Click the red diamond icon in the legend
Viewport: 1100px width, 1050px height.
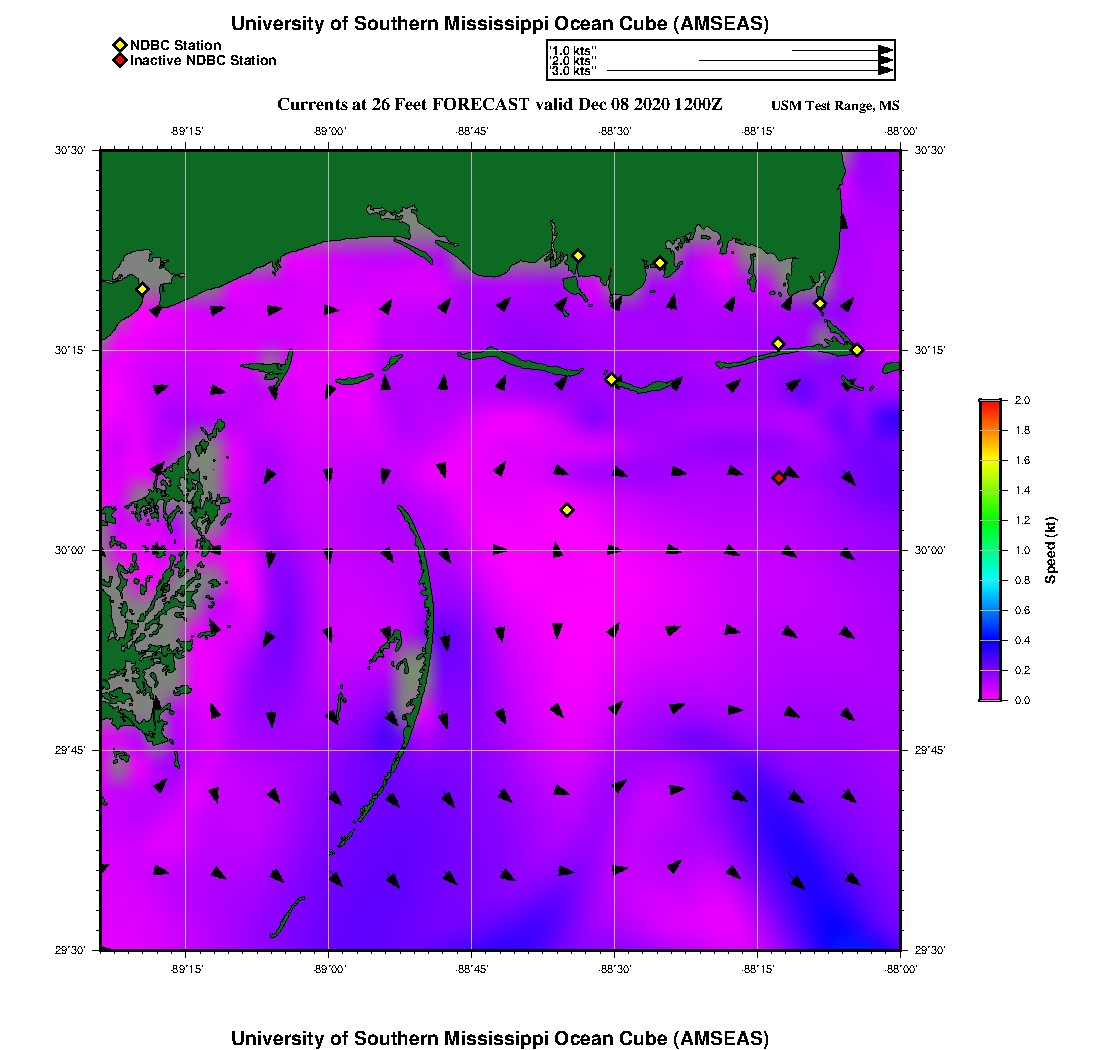[x=119, y=61]
